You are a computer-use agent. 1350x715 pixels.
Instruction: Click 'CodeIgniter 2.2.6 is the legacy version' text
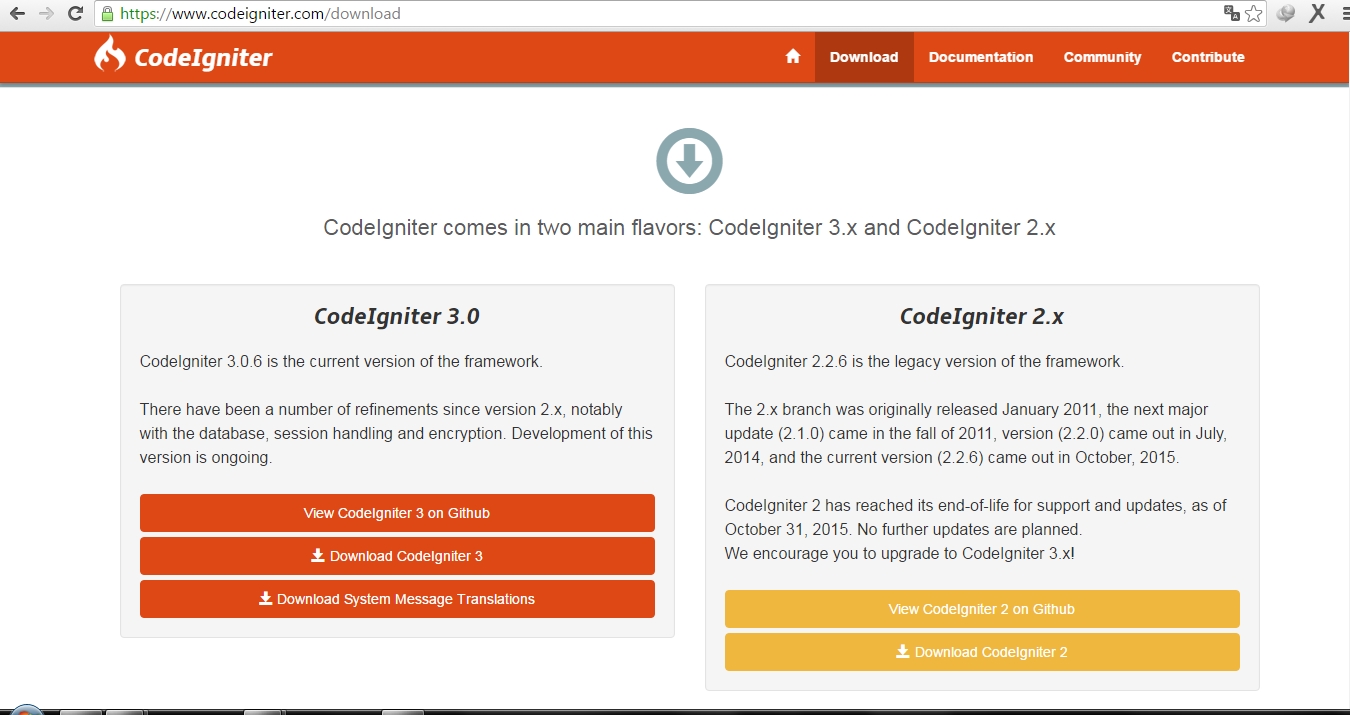[924, 362]
